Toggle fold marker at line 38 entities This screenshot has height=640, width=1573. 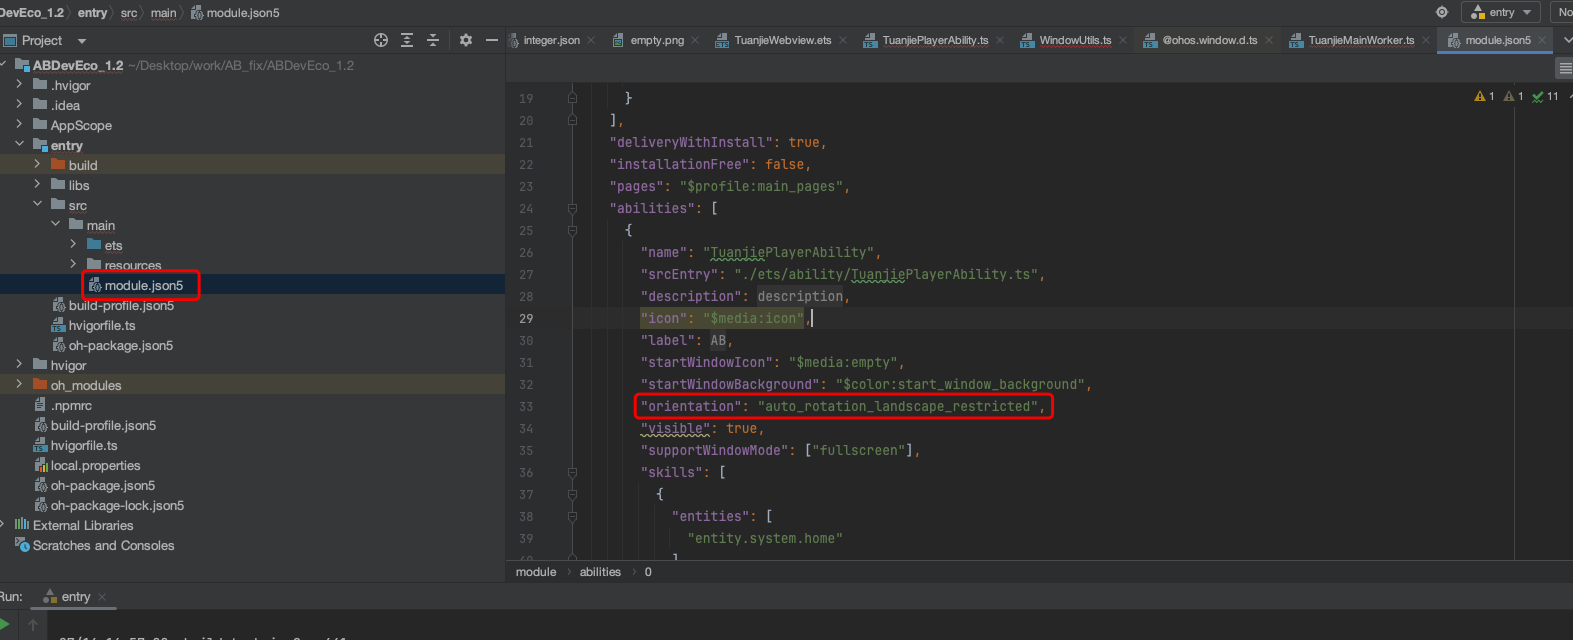click(572, 517)
